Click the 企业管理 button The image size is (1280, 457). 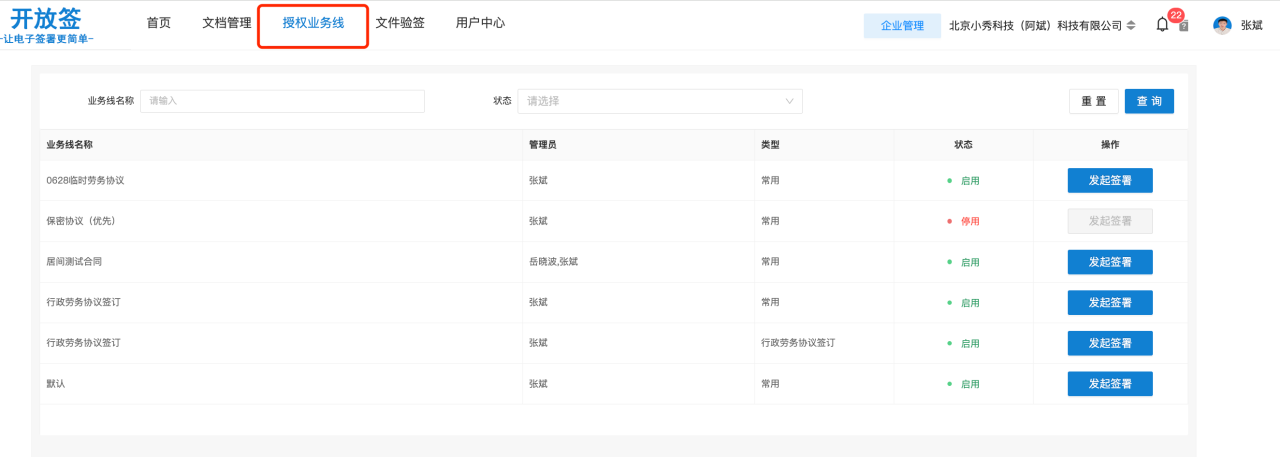point(902,26)
